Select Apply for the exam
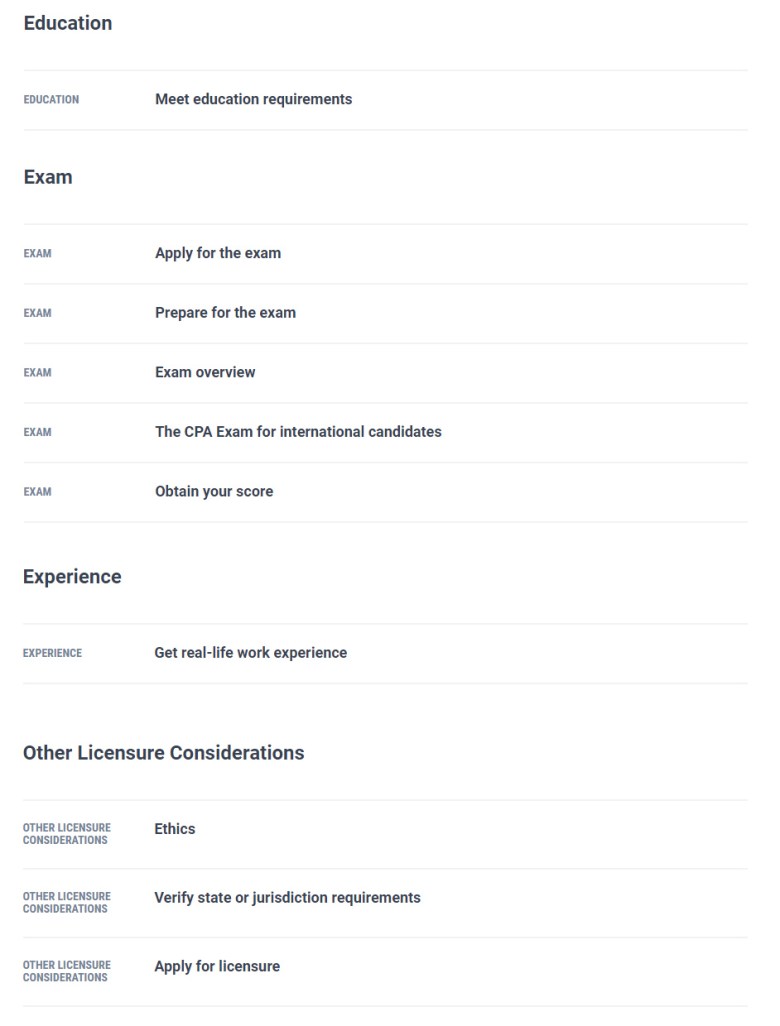The height and width of the screenshot is (1026, 780). [217, 253]
